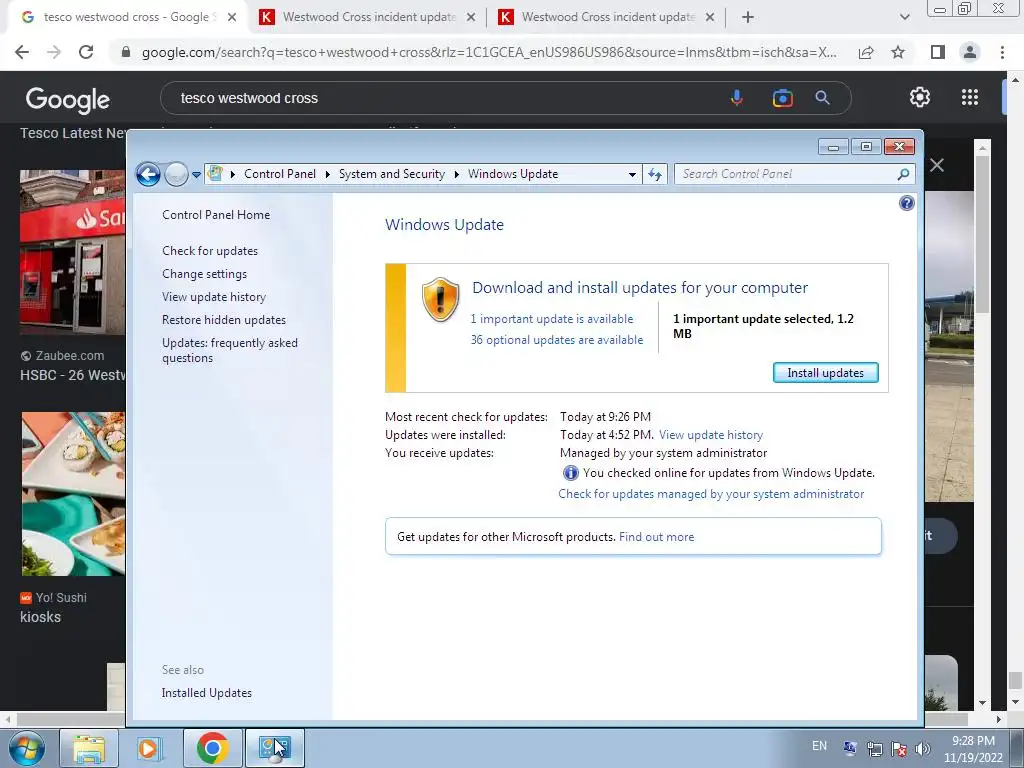Open 36 optional updates are available link
The image size is (1024, 768).
point(556,340)
